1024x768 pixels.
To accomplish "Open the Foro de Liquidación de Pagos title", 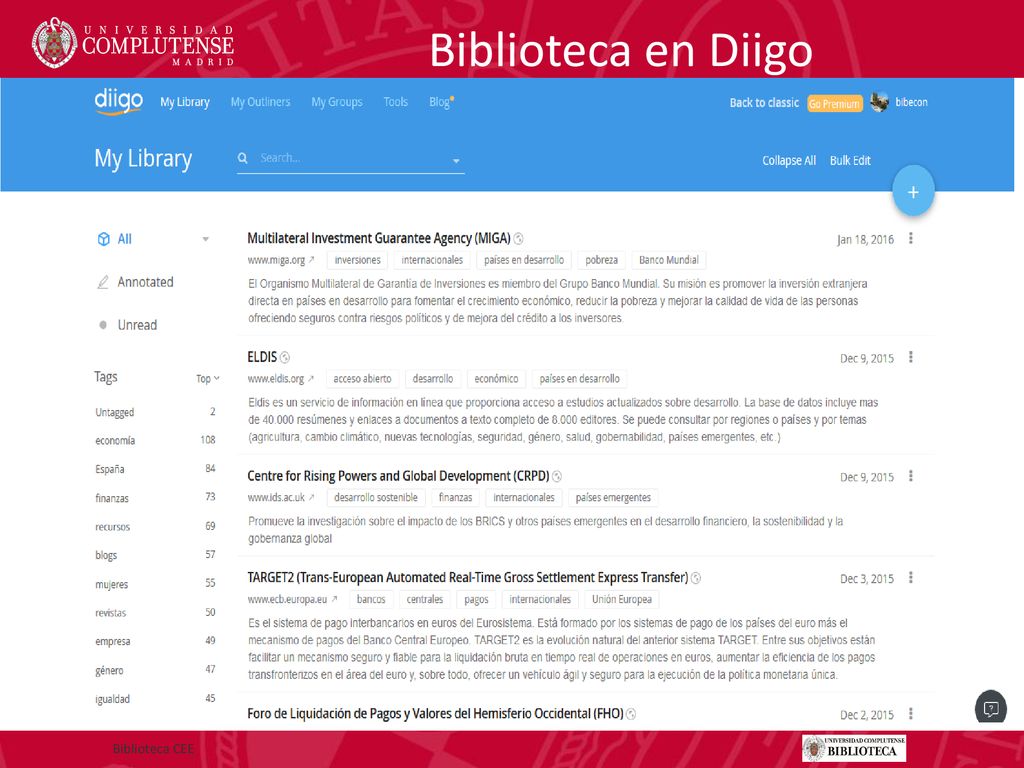I will [x=435, y=714].
